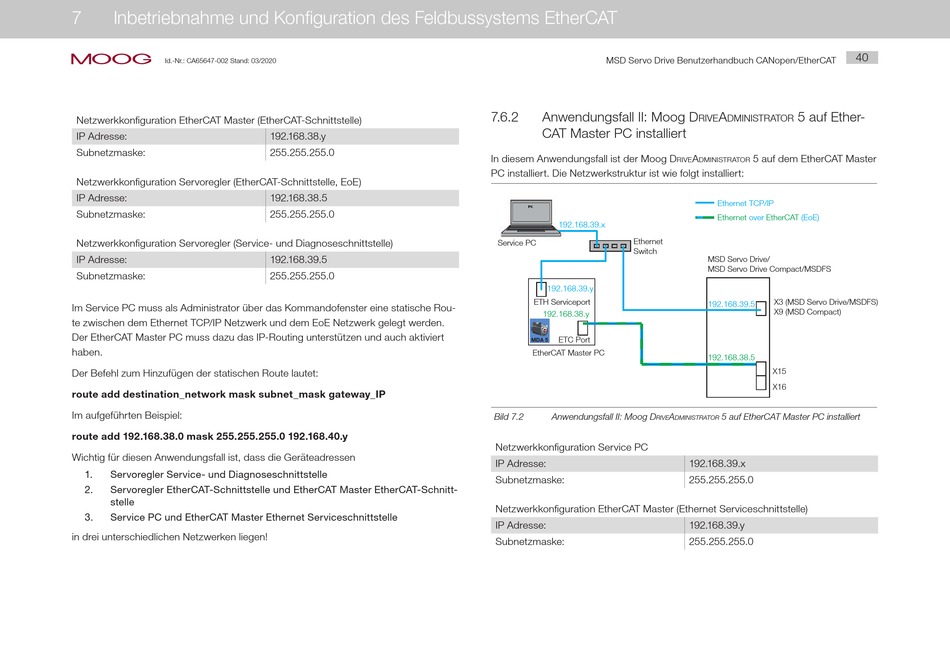950x672 pixels.
Task: Click 'ETC Port' label in diagram
Action: [x=574, y=340]
